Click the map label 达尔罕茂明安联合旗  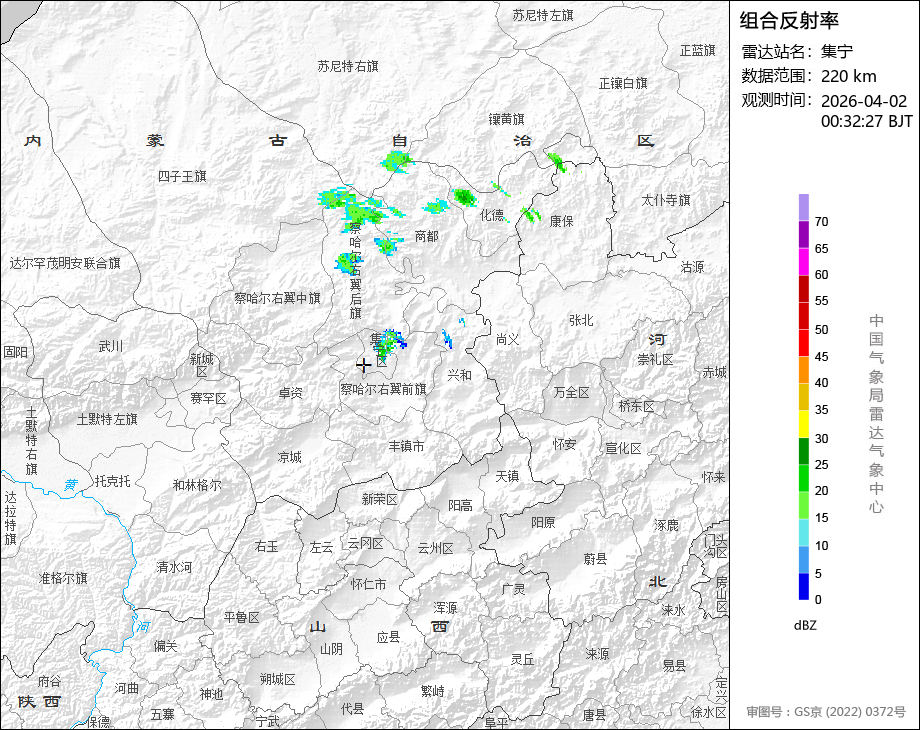[65, 263]
